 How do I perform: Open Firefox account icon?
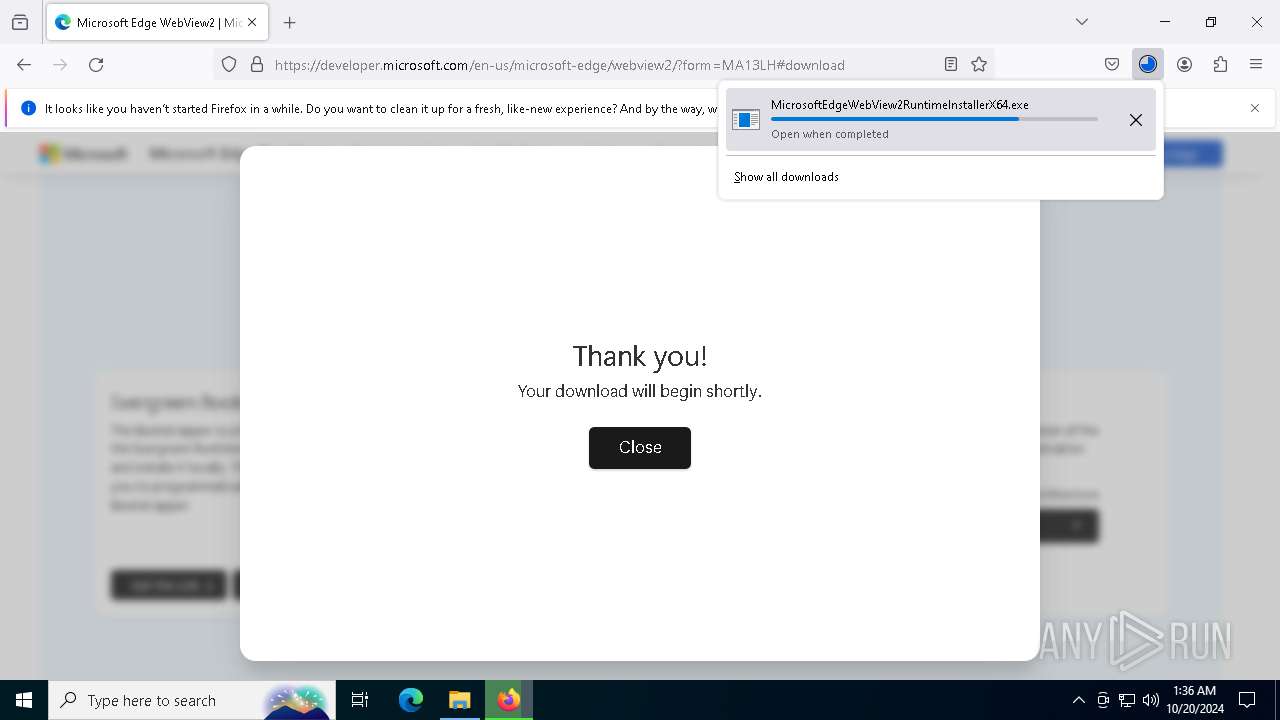point(1184,64)
